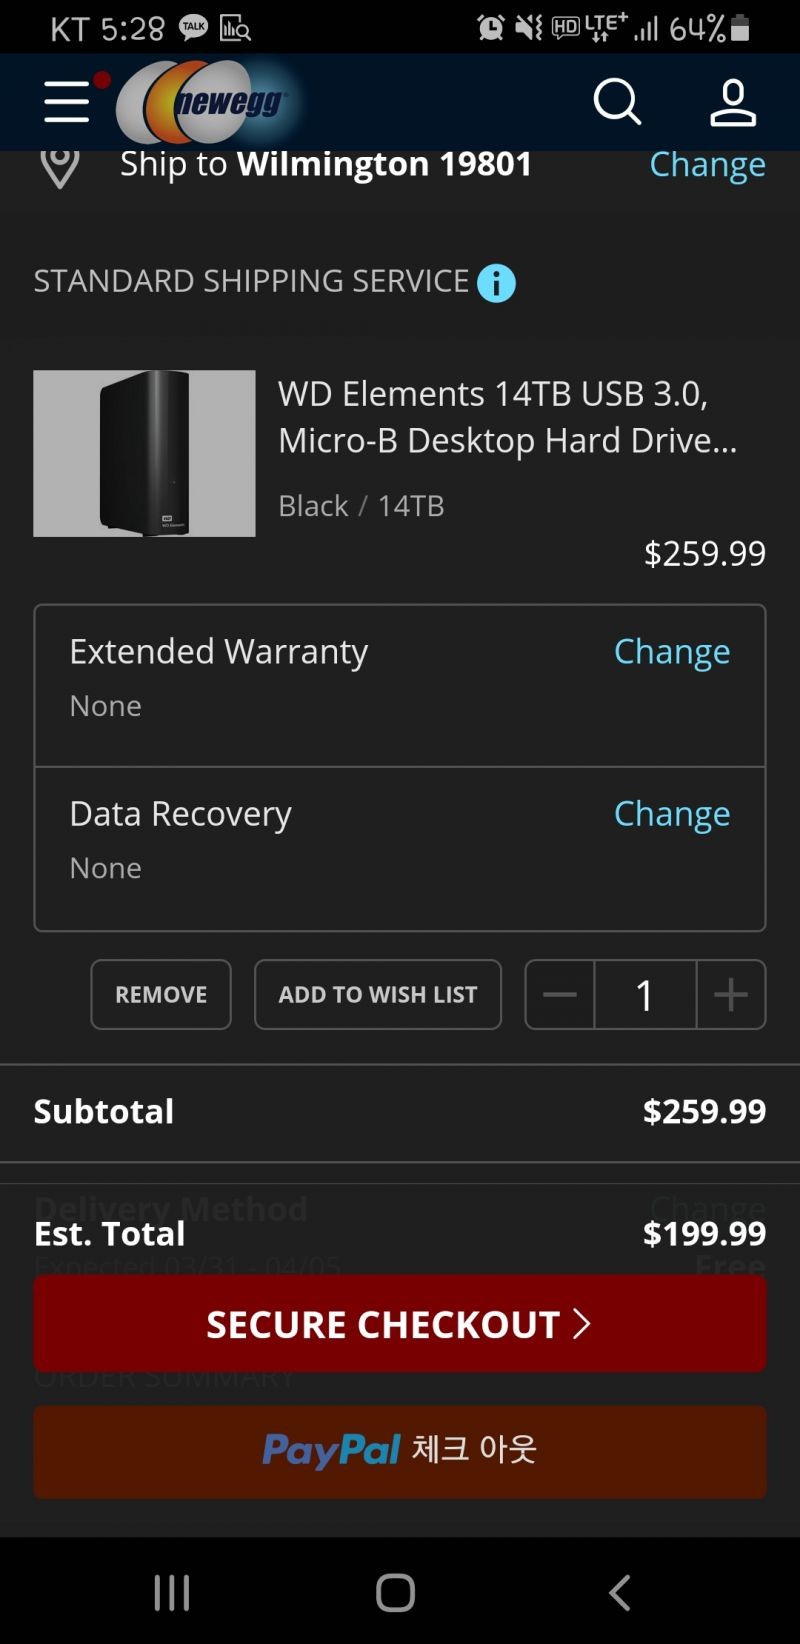Show standard shipping service info icon

[x=496, y=283]
